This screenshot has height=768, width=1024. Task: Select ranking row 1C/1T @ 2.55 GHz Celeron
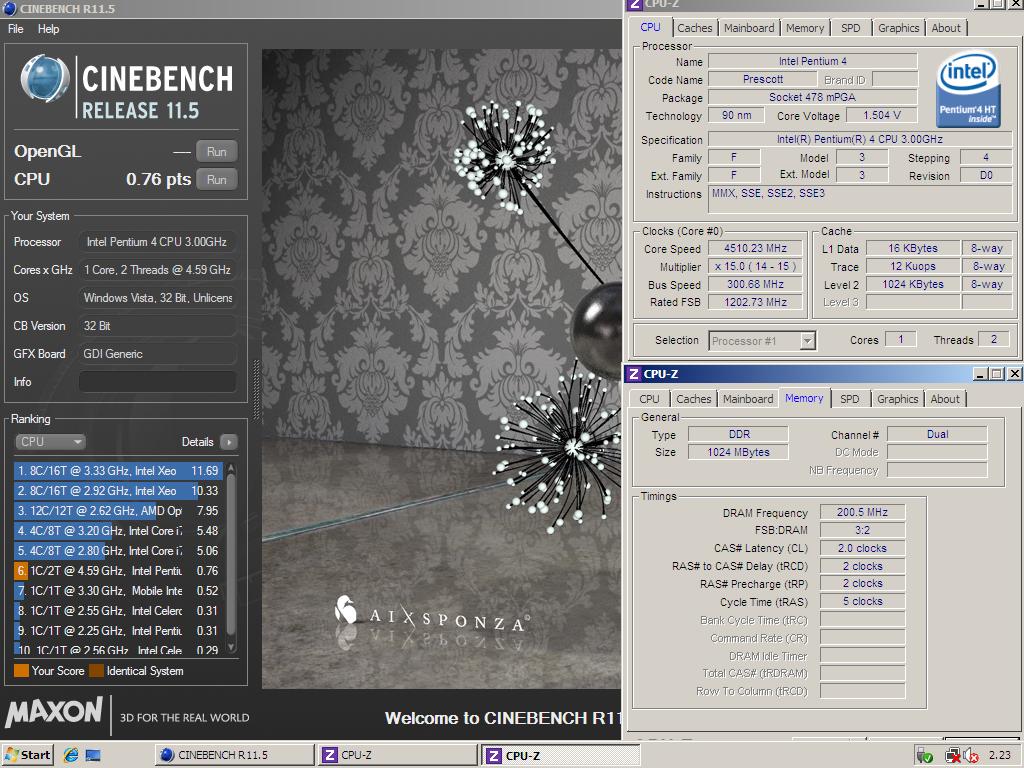(118, 611)
